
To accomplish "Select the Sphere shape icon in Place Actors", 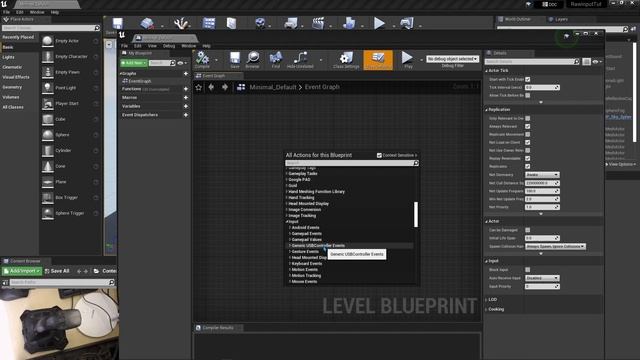I will click(x=48, y=135).
